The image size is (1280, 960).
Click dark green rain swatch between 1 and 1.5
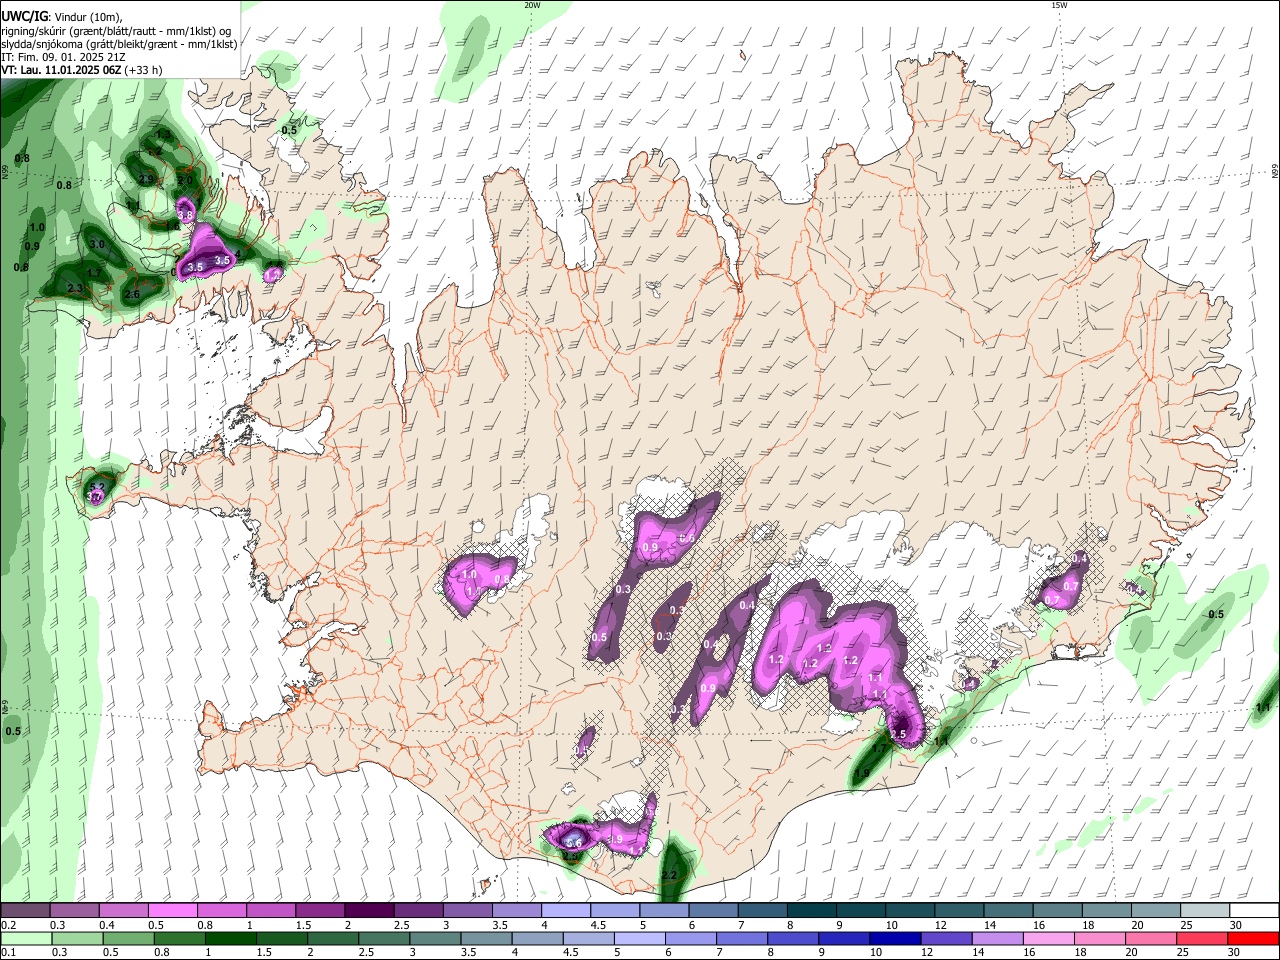coord(231,939)
